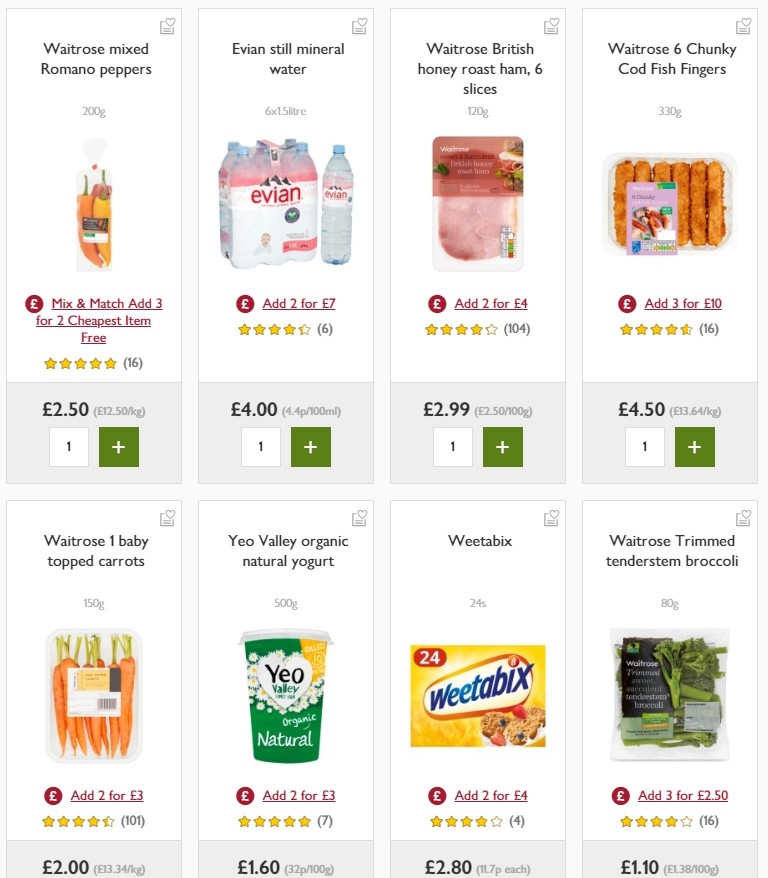Open the broccoli Add 3 for £2.50 offer
This screenshot has width=768, height=878.
[684, 795]
